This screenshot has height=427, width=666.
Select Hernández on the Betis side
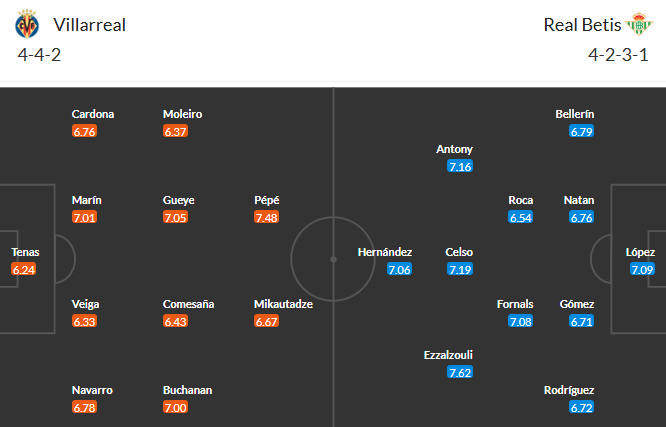pyautogui.click(x=385, y=252)
